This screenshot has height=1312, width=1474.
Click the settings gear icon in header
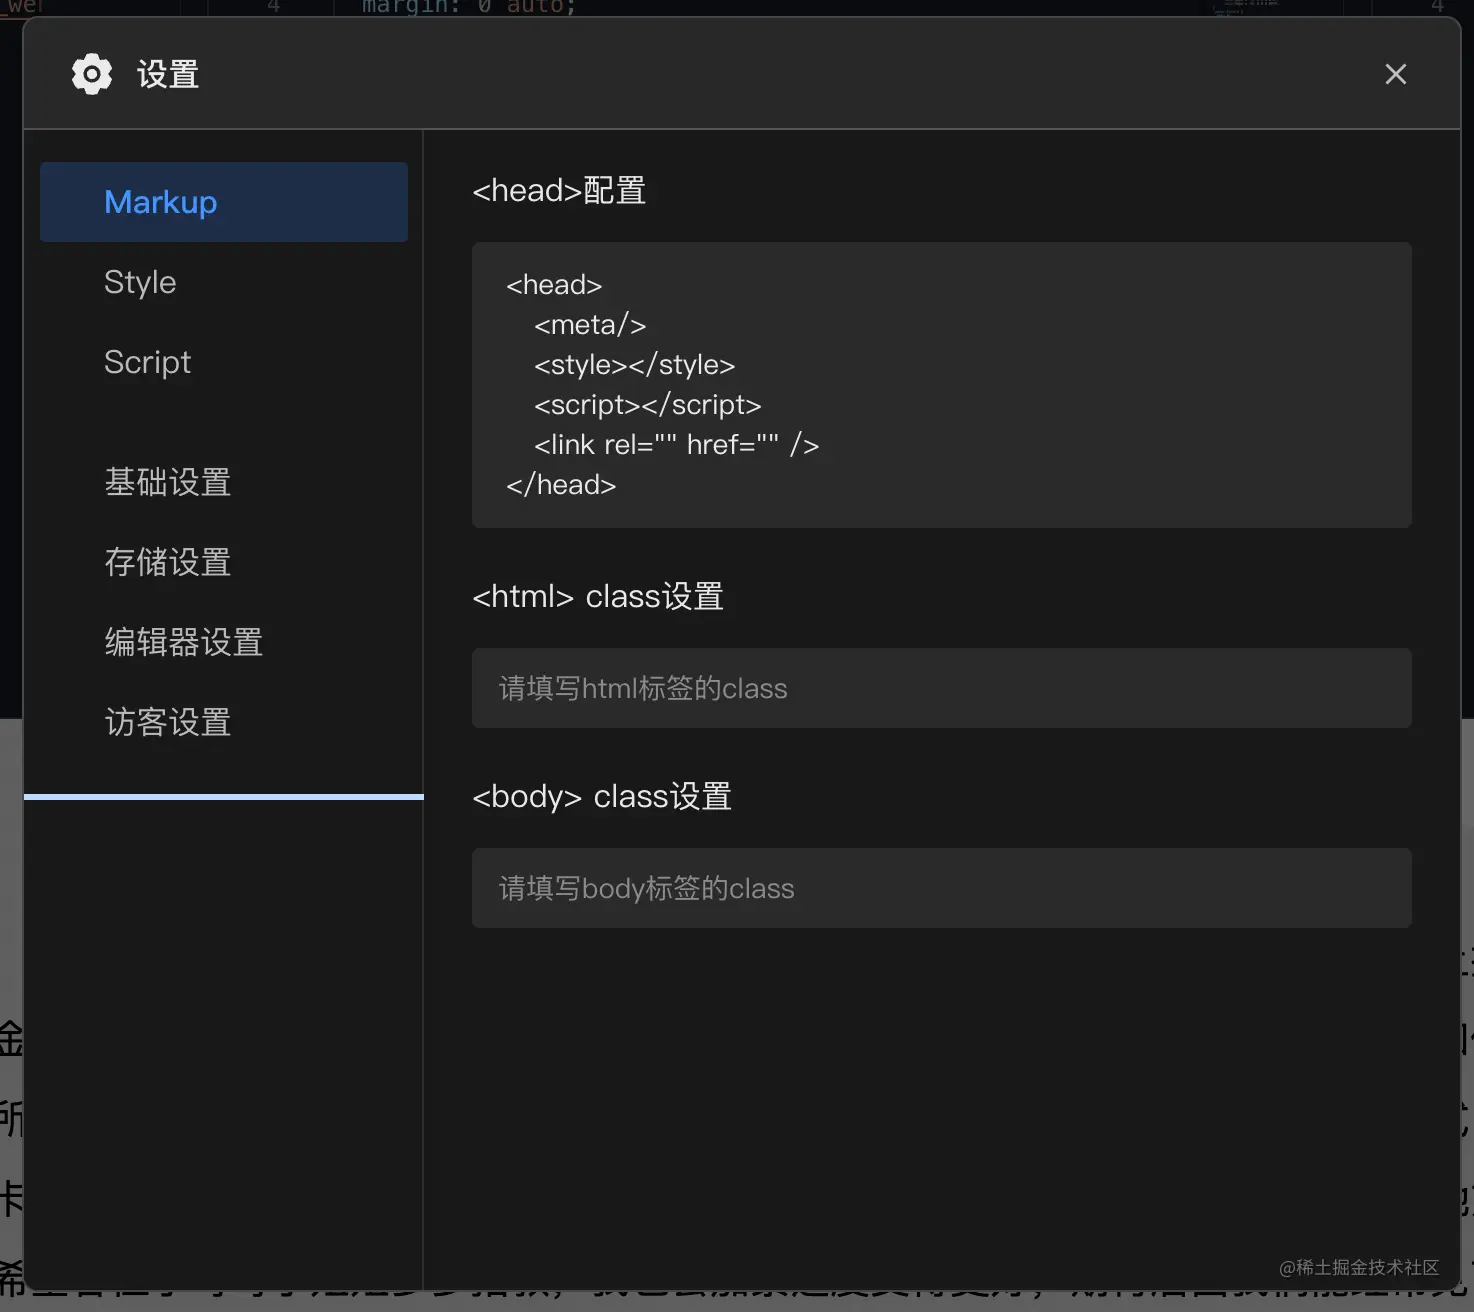(92, 74)
